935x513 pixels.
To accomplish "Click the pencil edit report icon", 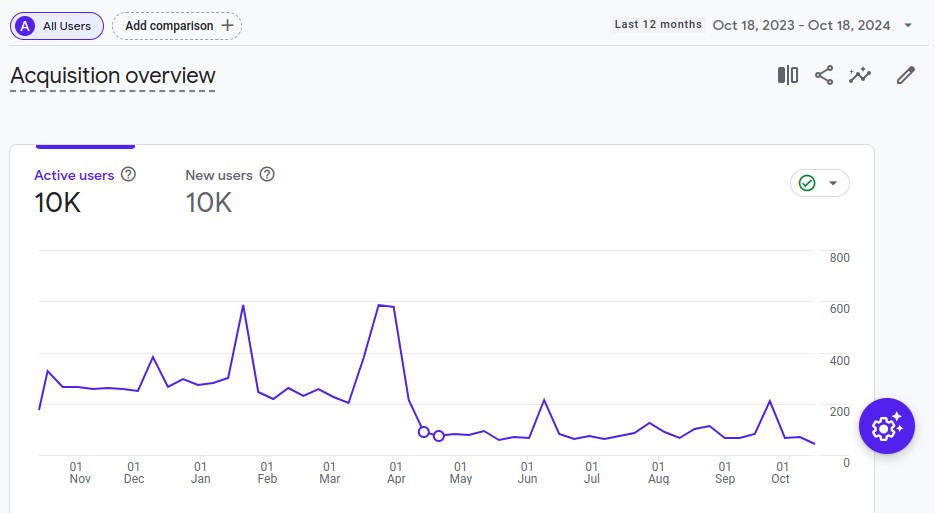I will (x=906, y=76).
